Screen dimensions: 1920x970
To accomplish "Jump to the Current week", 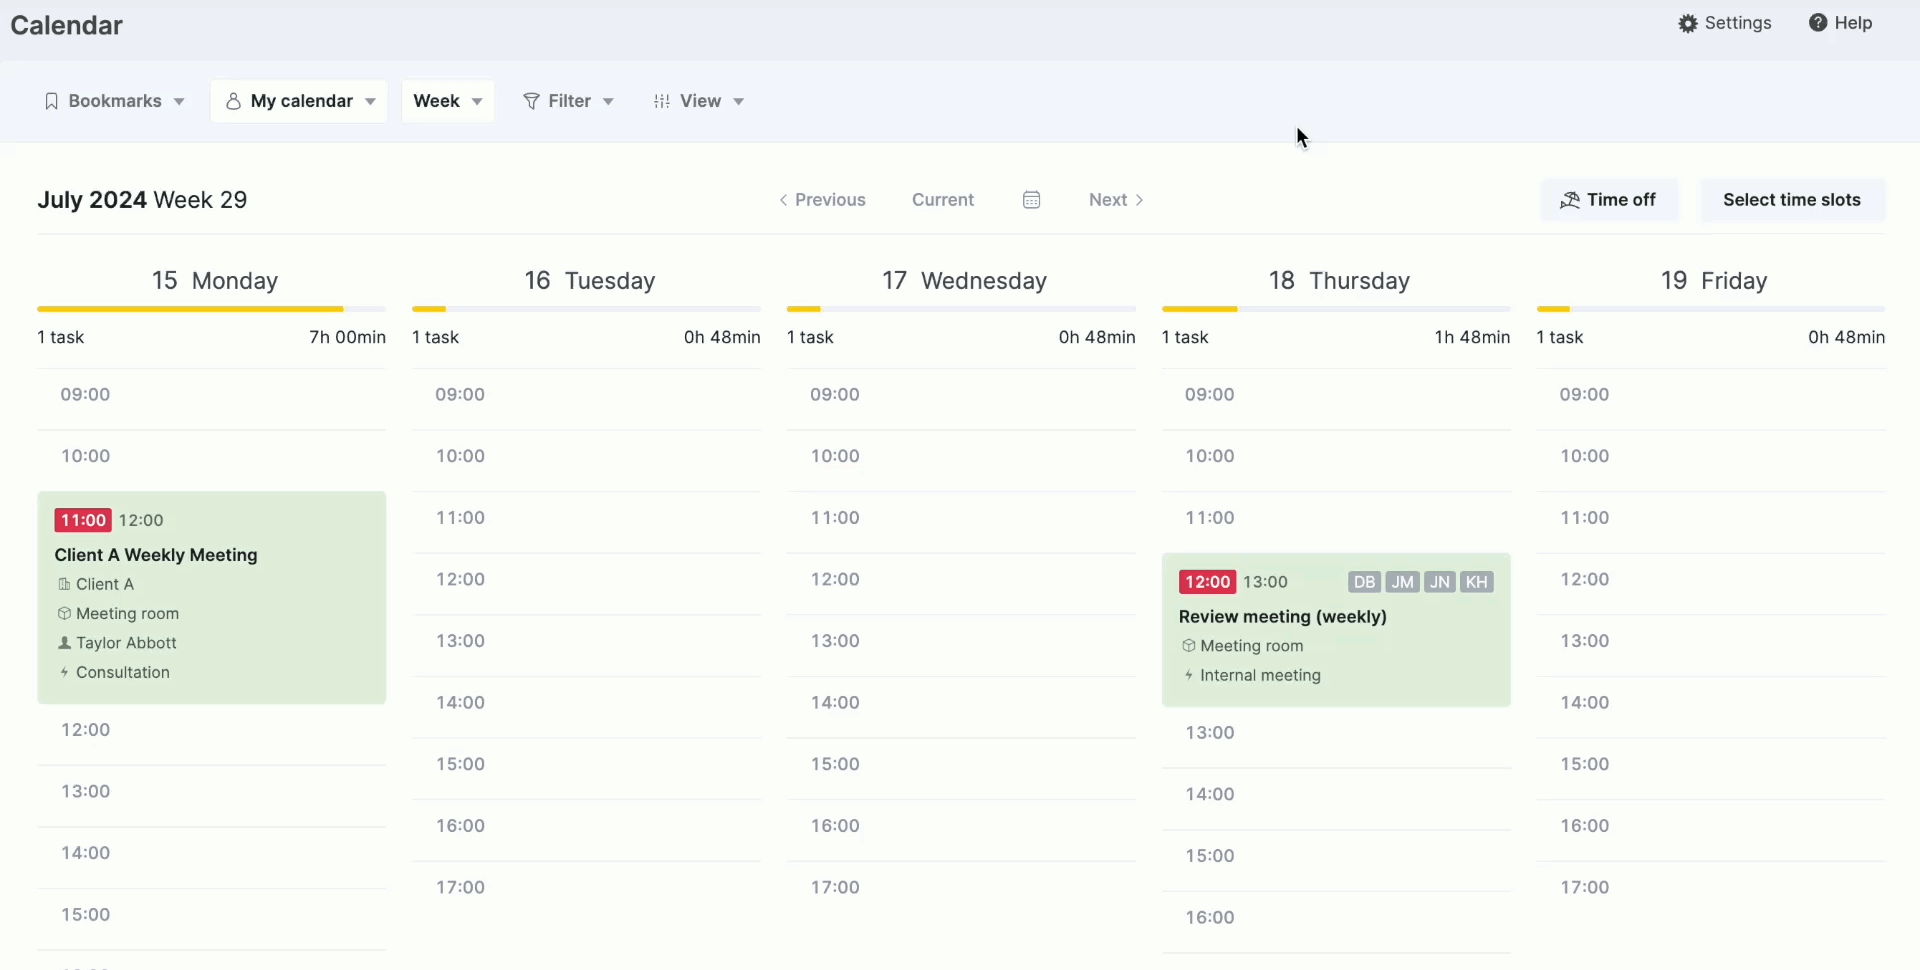I will coord(942,200).
